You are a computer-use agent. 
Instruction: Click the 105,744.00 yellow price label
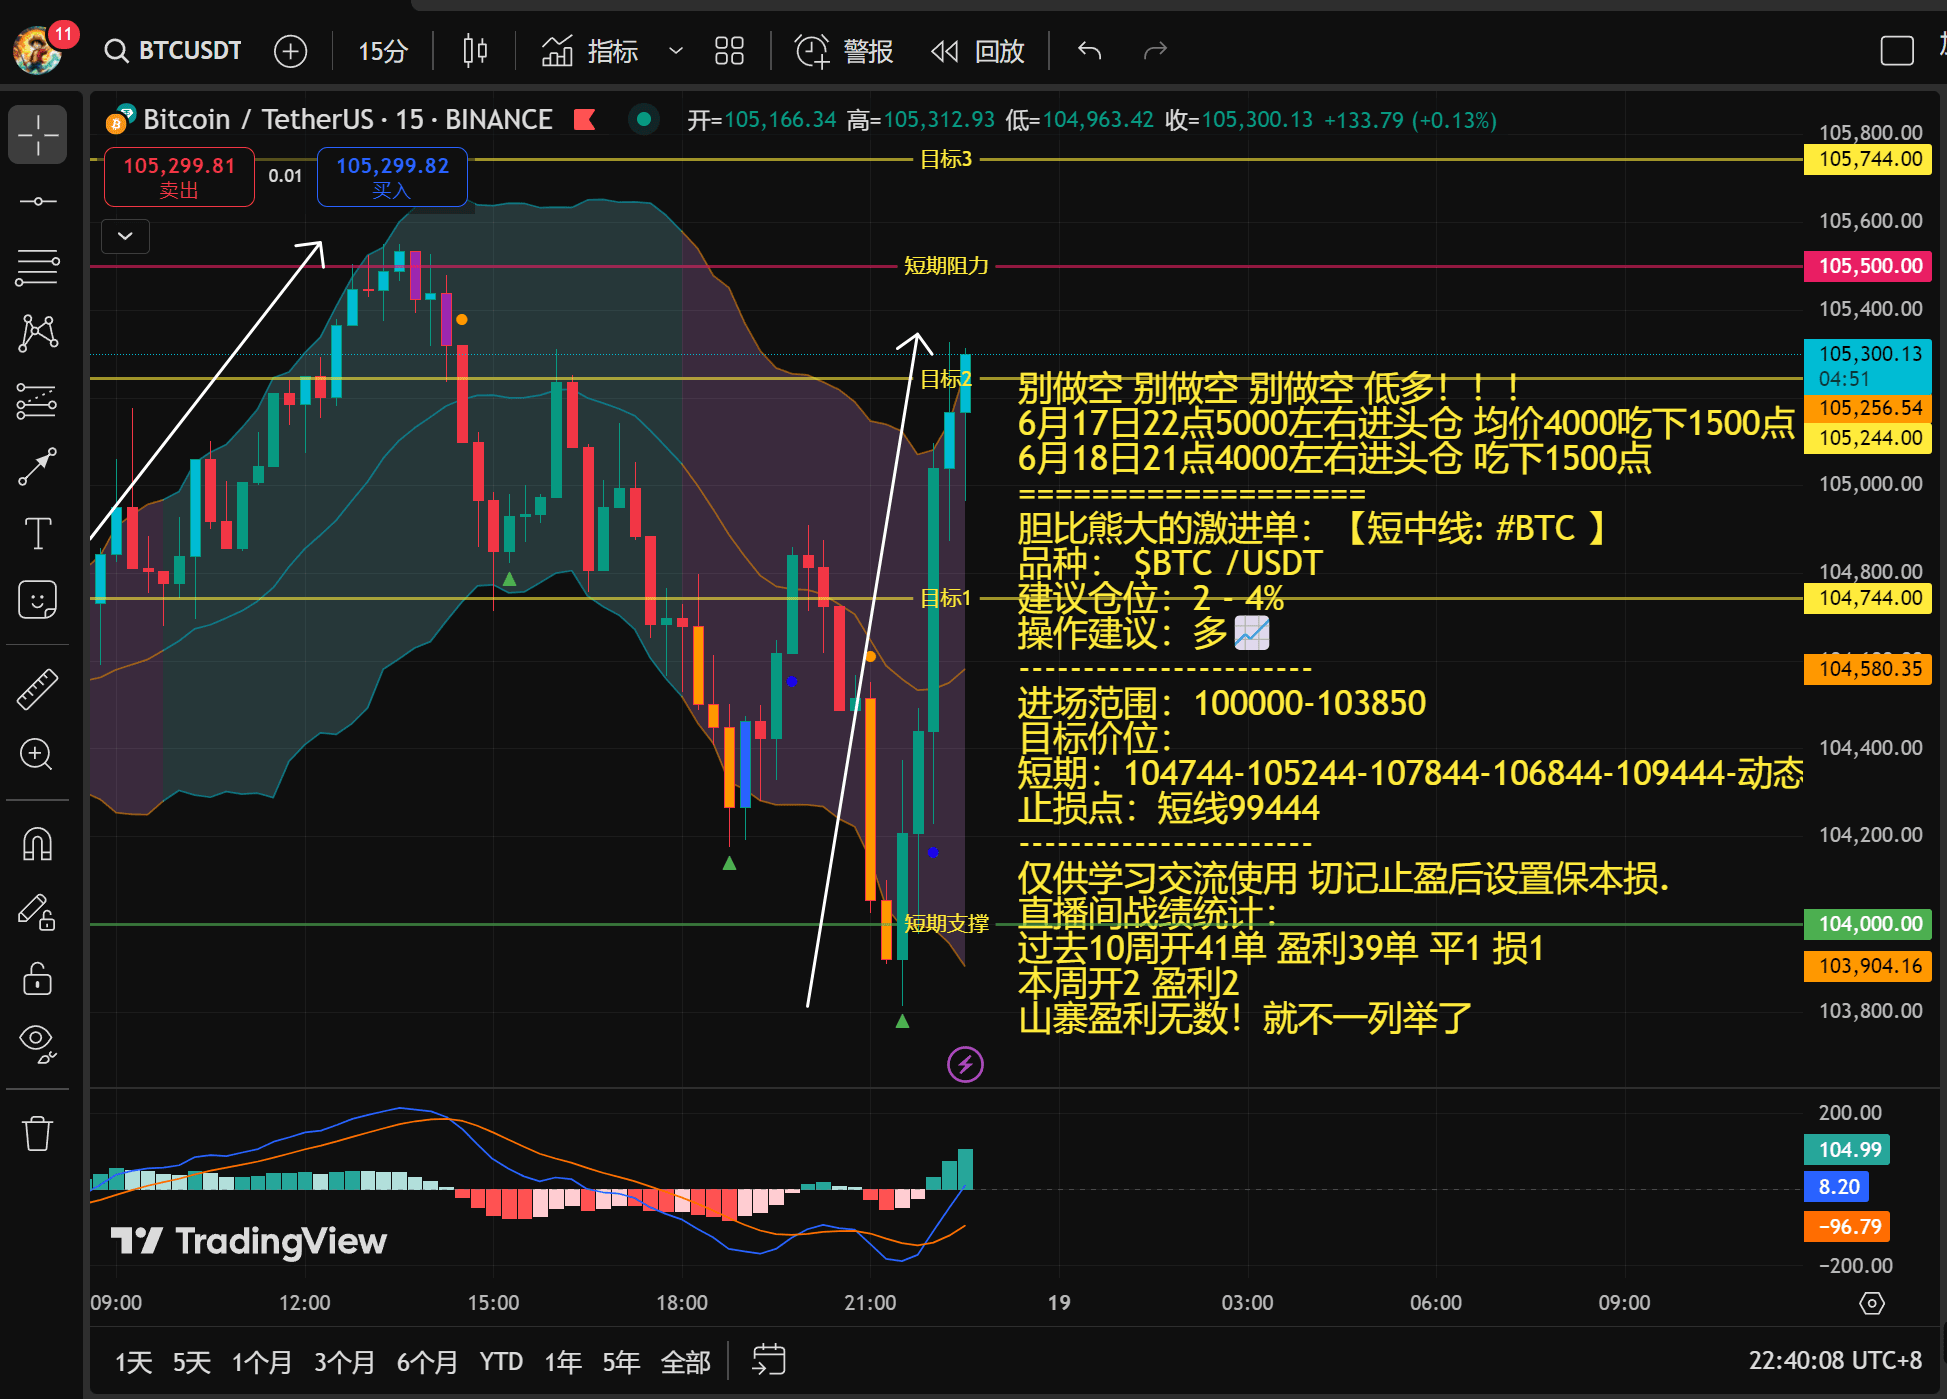pyautogui.click(x=1867, y=159)
